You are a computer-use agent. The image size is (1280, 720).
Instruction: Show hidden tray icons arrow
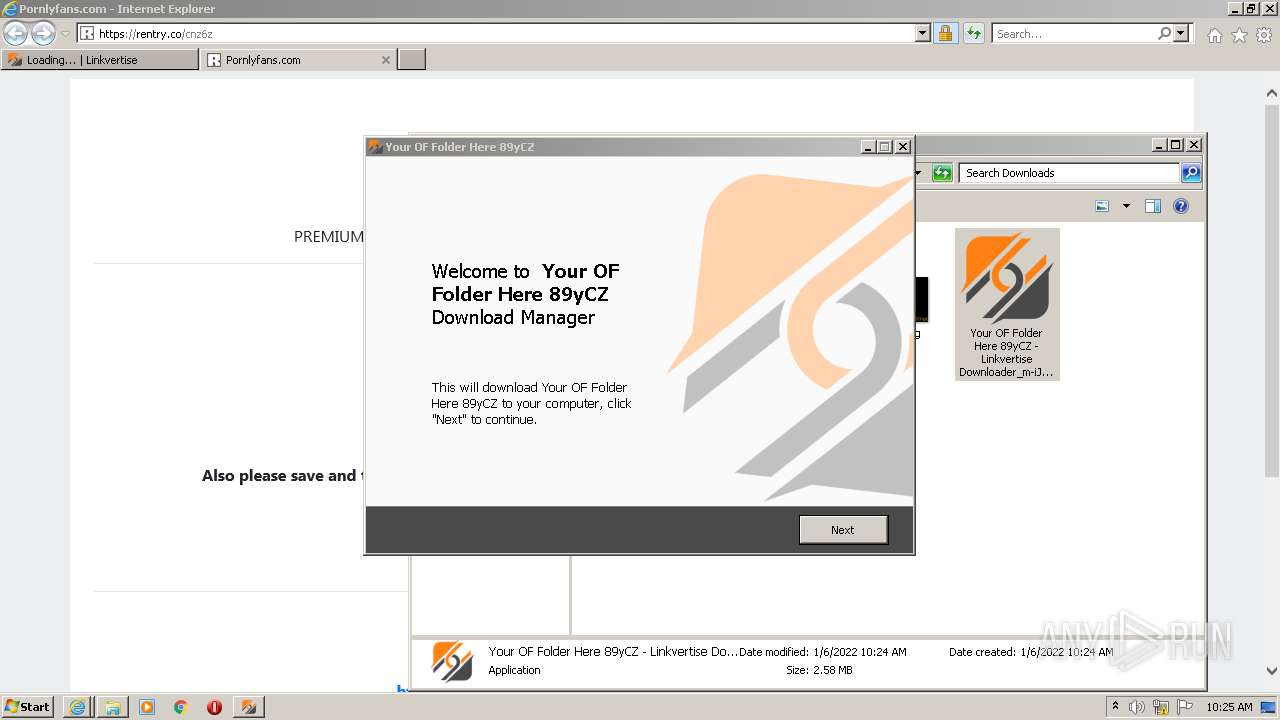tap(1115, 707)
